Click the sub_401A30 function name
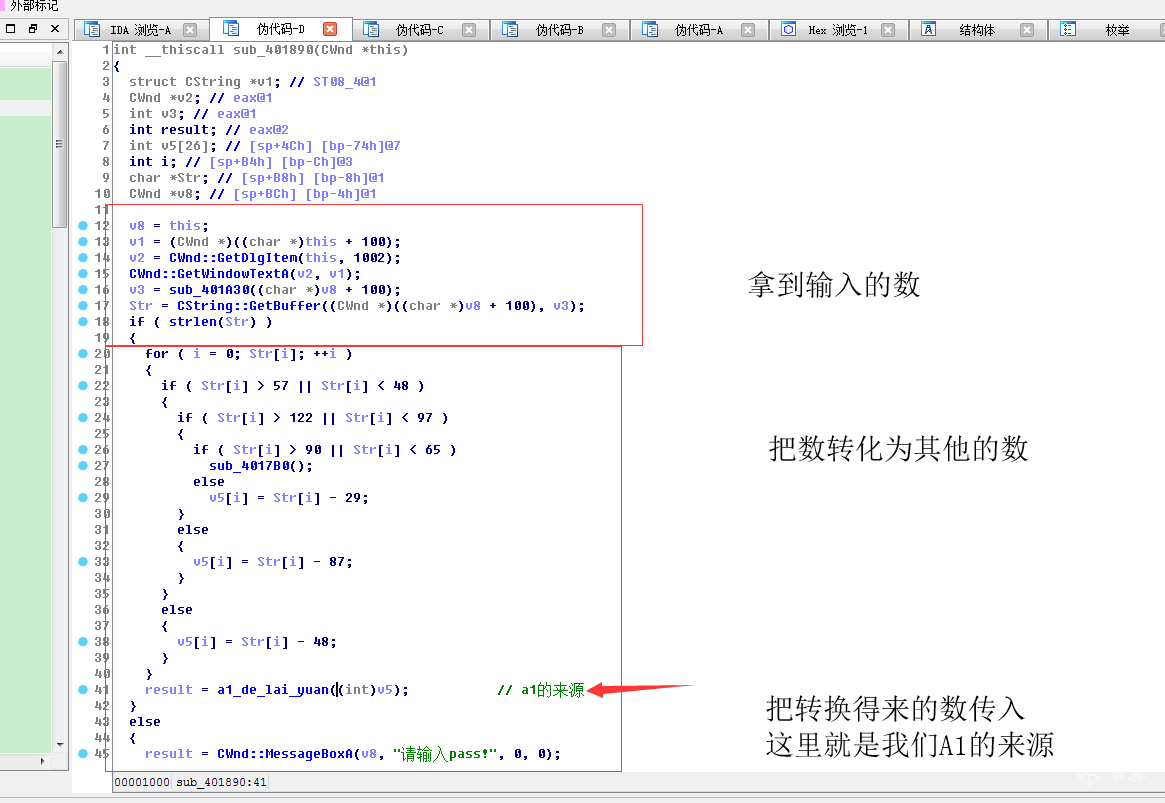1165x803 pixels. [x=209, y=290]
